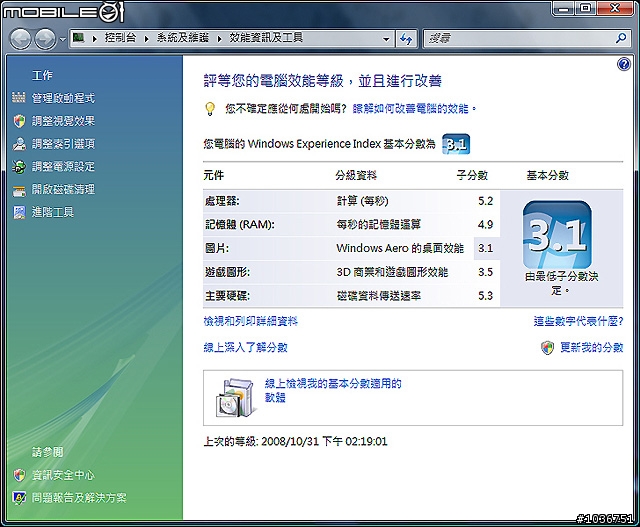
Task: Click the Forward navigation arrow button
Action: pos(45,39)
